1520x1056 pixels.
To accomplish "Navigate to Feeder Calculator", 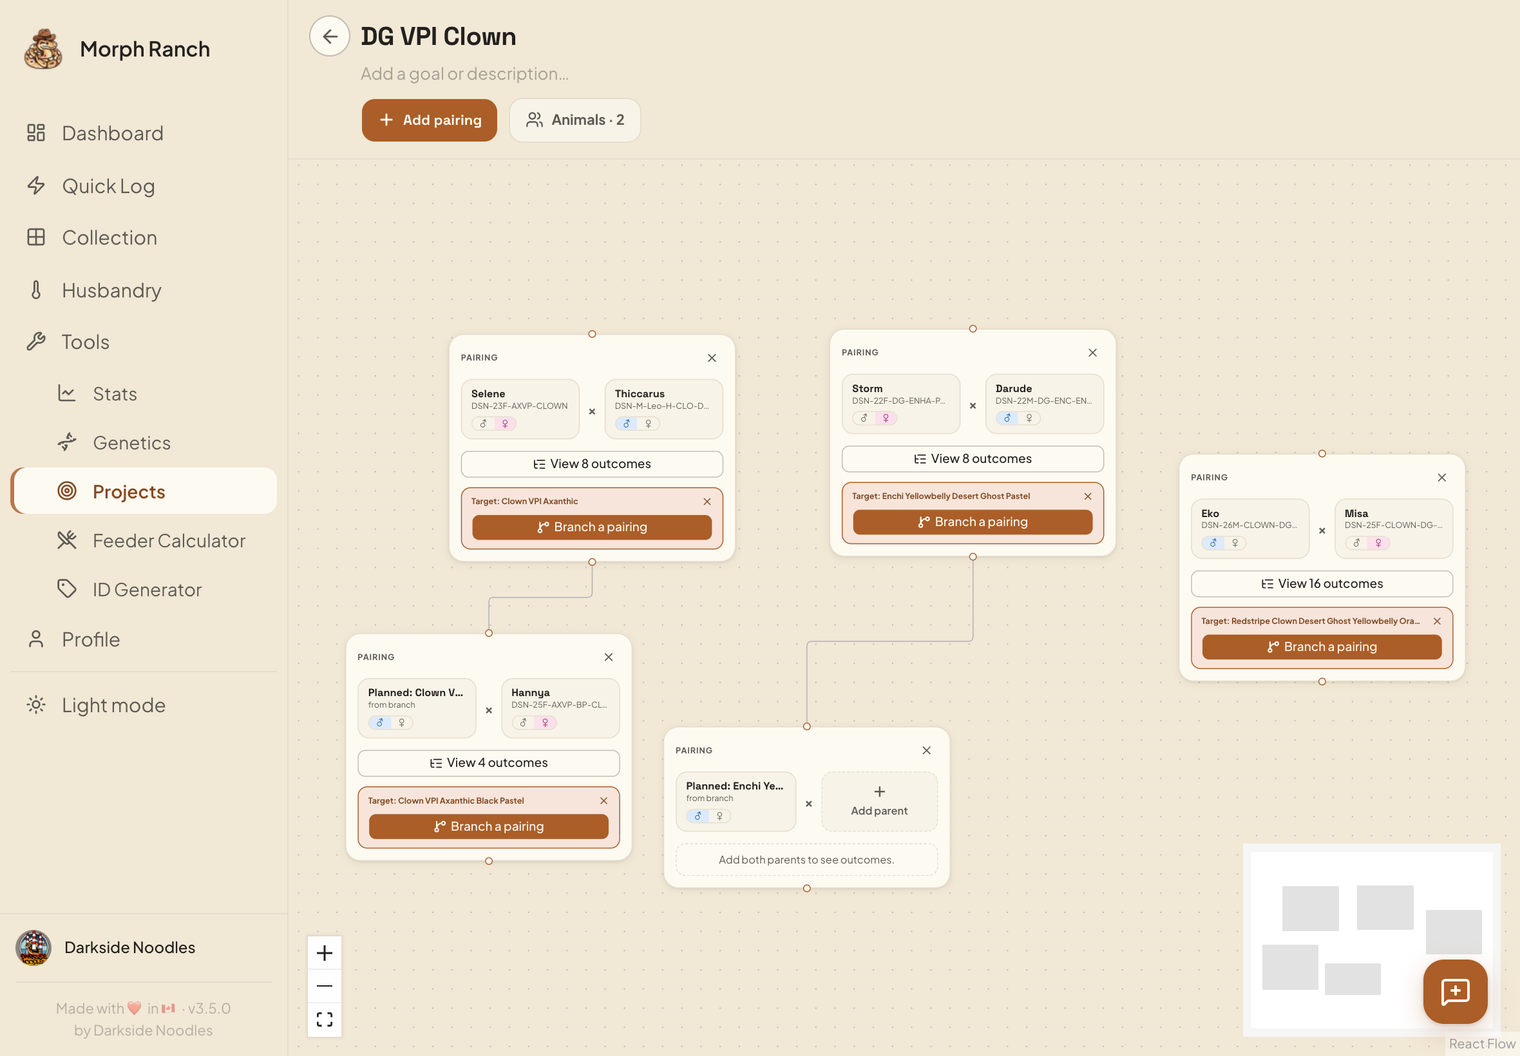I will 143,541.
